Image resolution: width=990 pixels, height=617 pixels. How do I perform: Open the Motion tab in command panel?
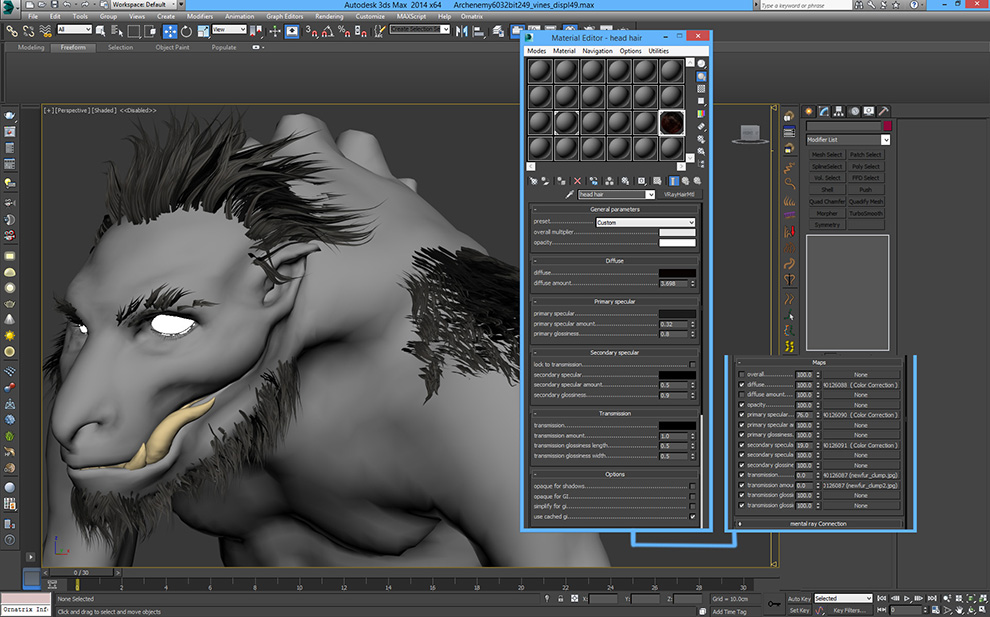point(853,111)
